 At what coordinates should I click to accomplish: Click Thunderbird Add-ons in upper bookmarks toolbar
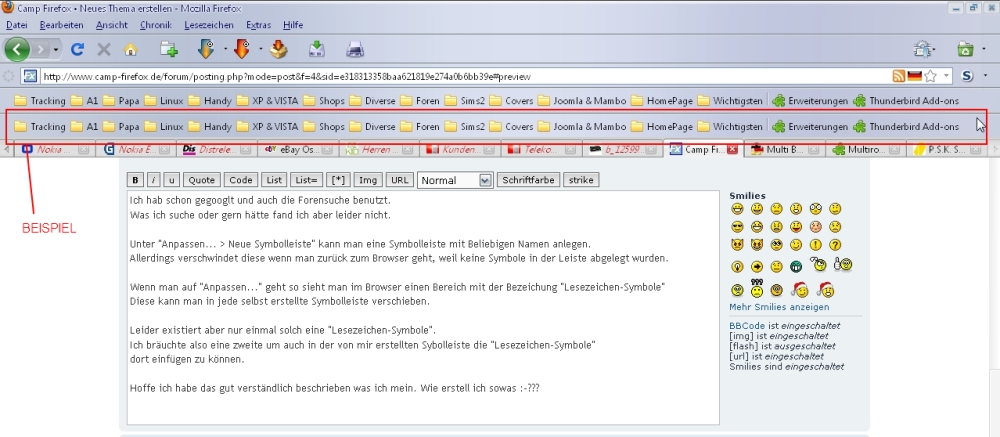click(906, 101)
